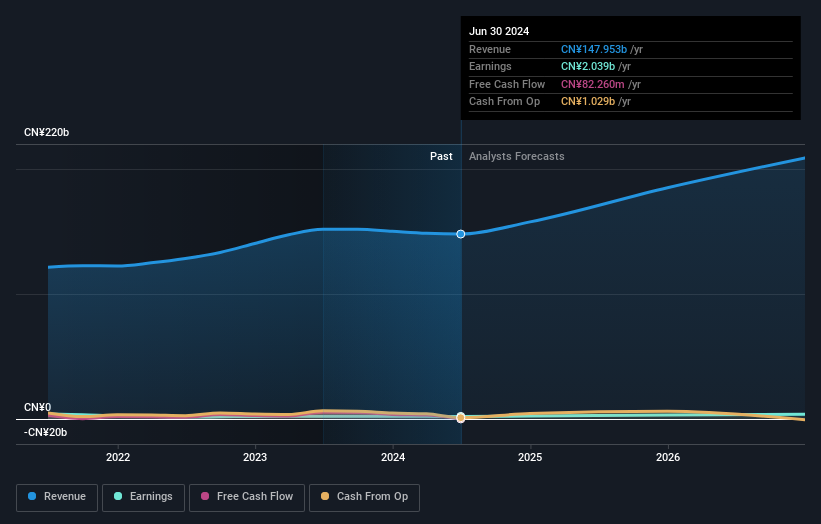Click the 2025 x-axis label

point(530,457)
